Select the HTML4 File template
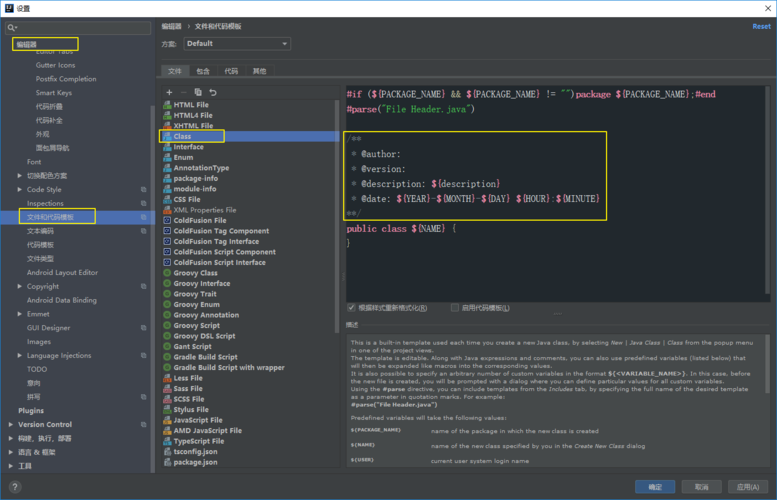The width and height of the screenshot is (777, 500). click(193, 115)
